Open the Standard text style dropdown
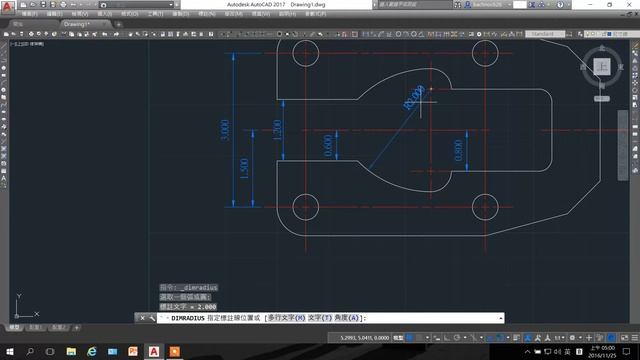Viewport: 640px width, 360px height. pyautogui.click(x=545, y=34)
